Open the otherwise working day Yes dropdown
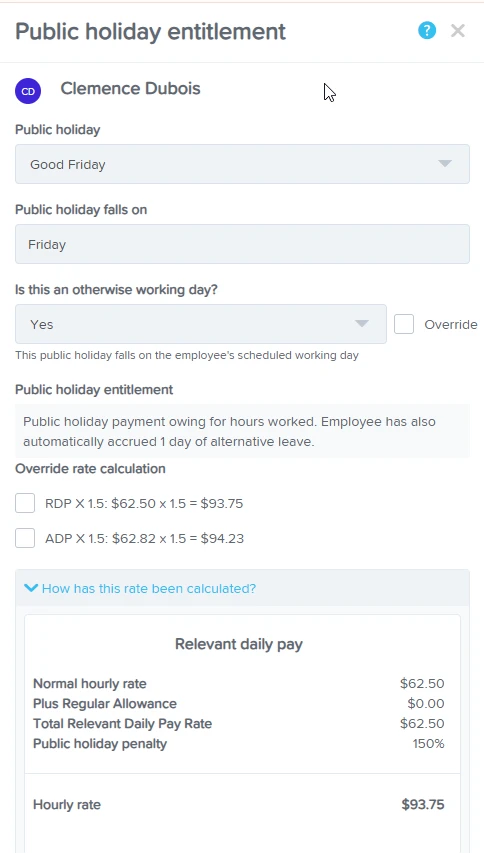Image resolution: width=484 pixels, height=853 pixels. point(201,324)
